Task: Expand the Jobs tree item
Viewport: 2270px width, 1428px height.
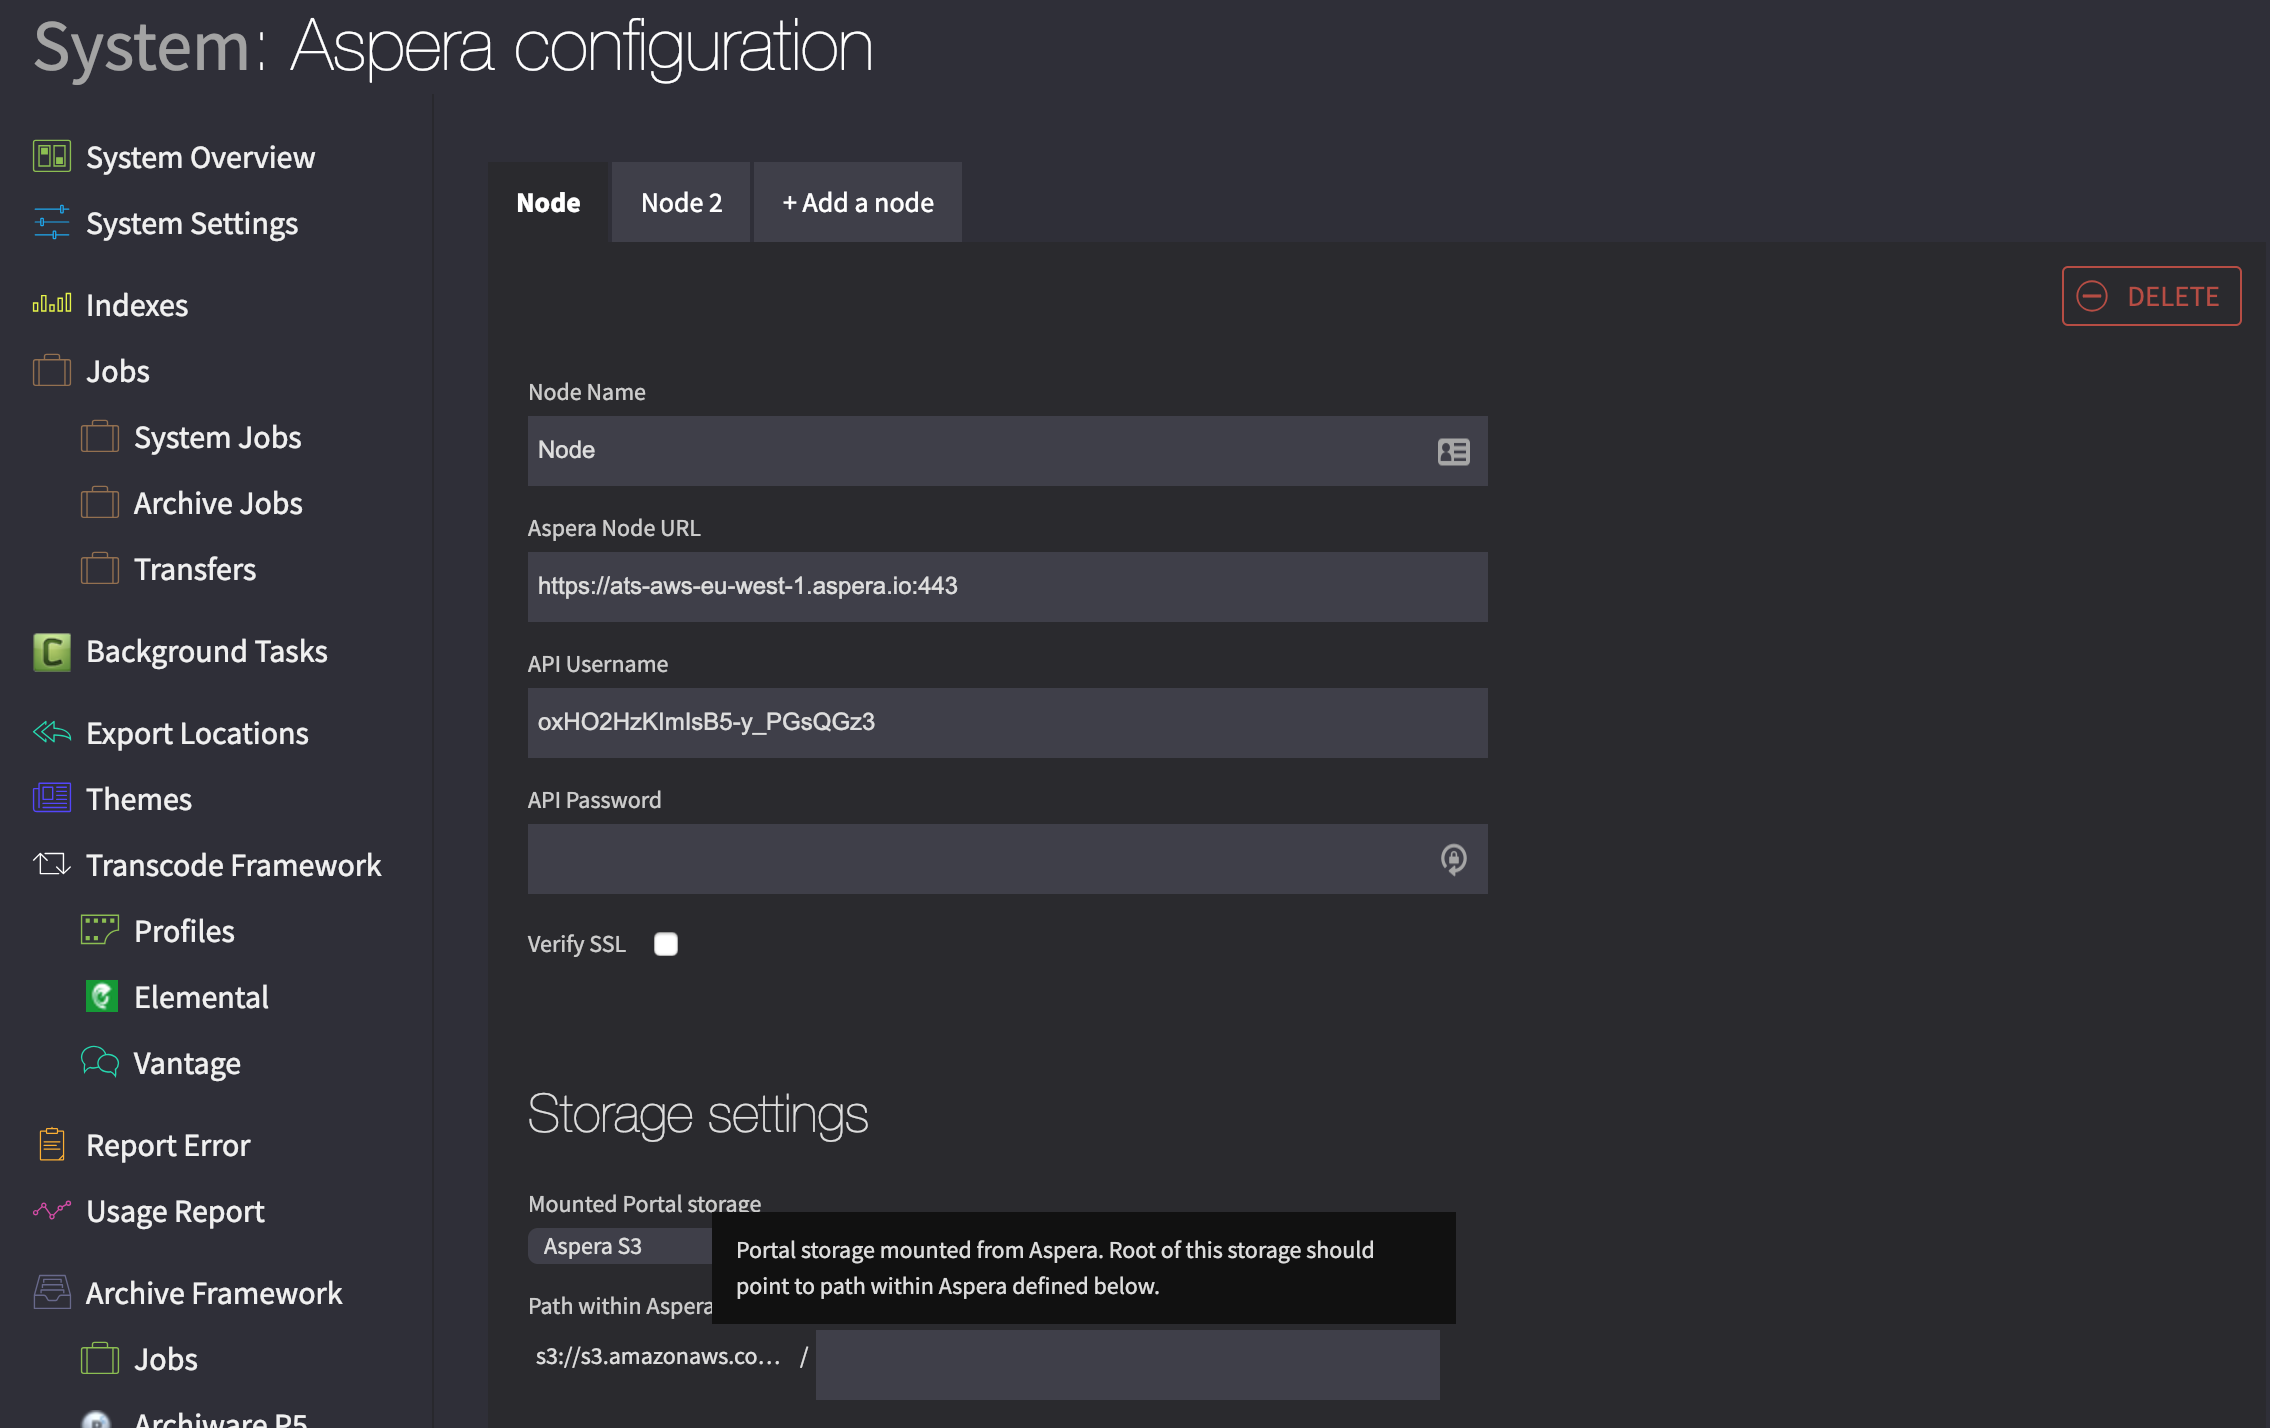Action: coord(117,369)
